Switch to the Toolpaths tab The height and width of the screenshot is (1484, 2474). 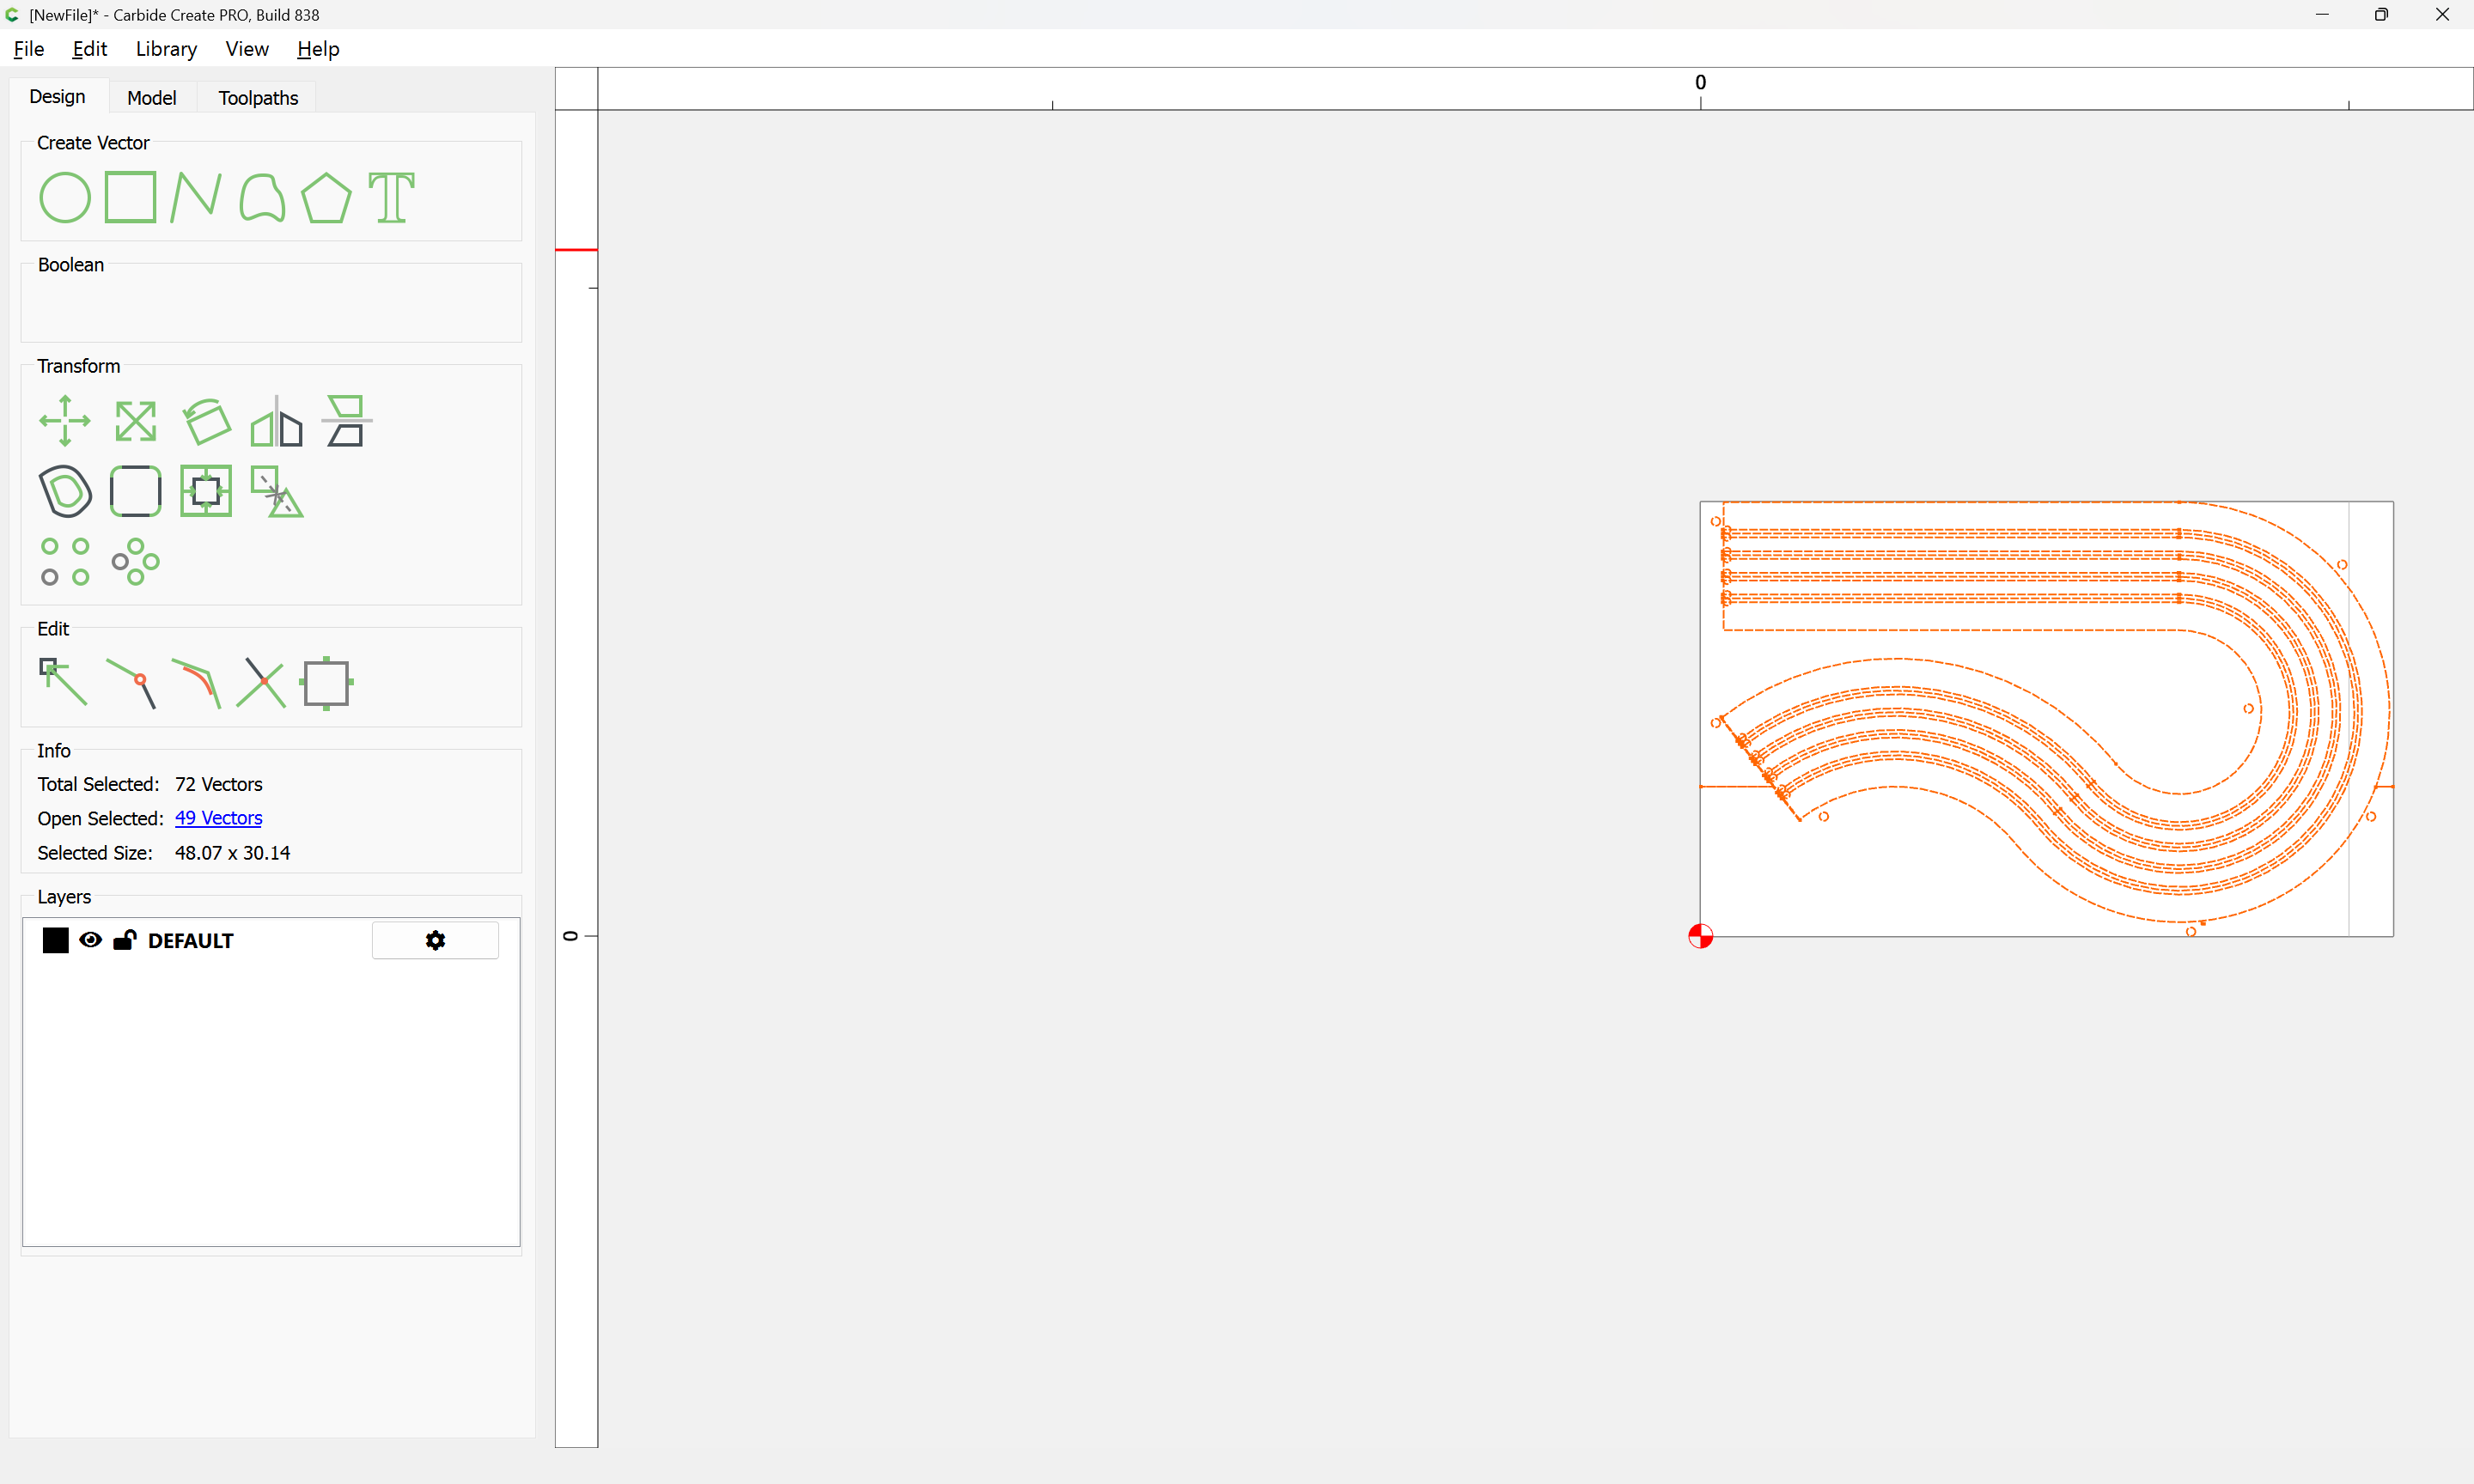coord(258,97)
